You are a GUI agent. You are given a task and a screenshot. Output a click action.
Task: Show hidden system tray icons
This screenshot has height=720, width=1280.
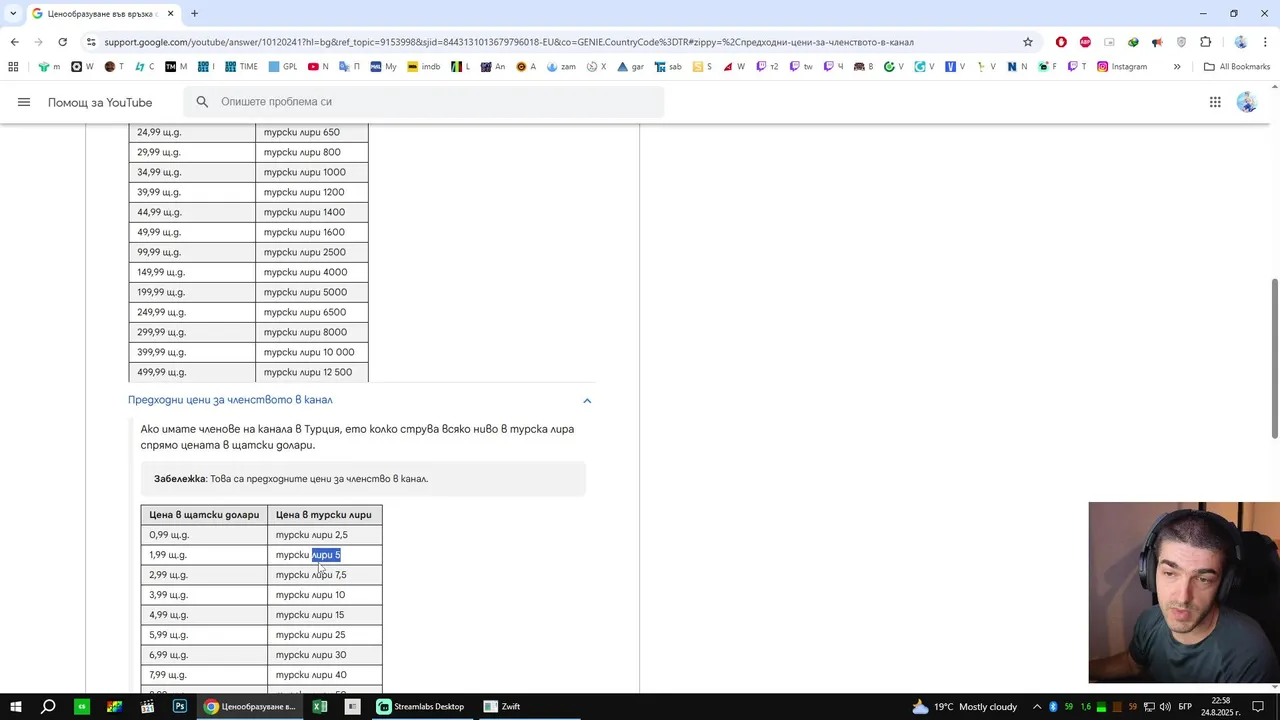pyautogui.click(x=1037, y=707)
